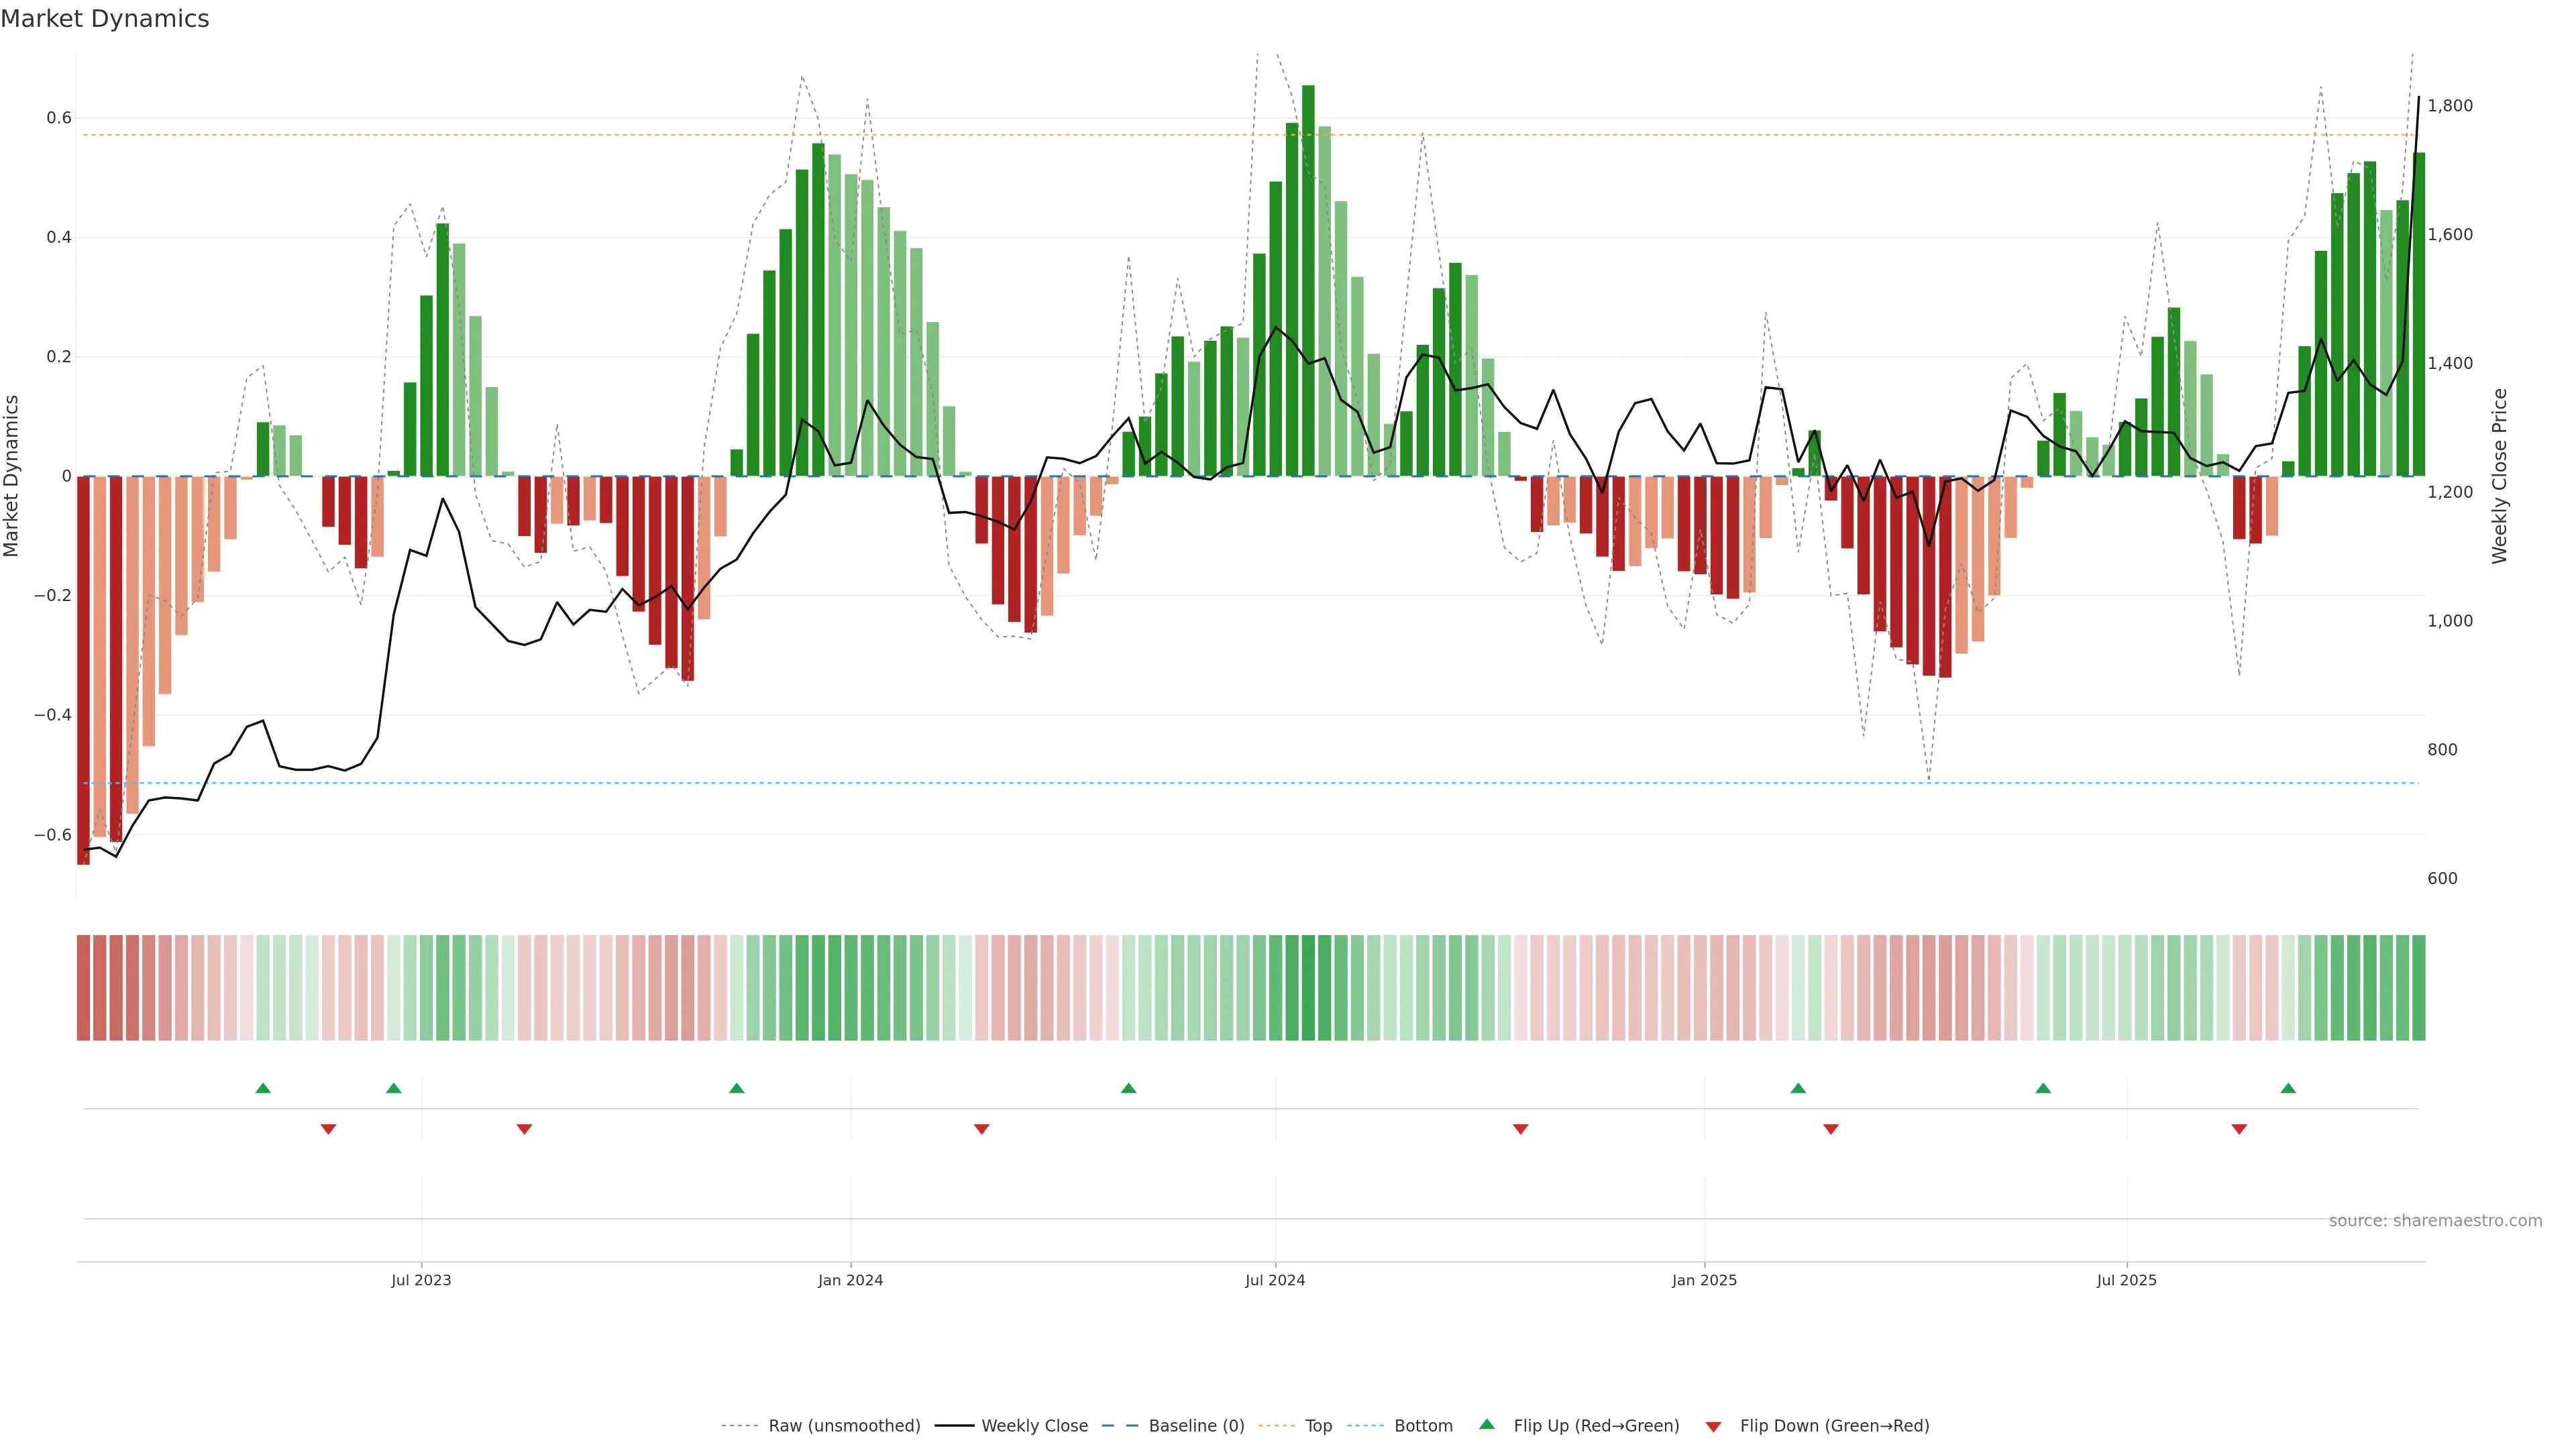Click the Jul 2024 x-axis label
Image resolution: width=2576 pixels, height=1449 pixels.
(1275, 1280)
